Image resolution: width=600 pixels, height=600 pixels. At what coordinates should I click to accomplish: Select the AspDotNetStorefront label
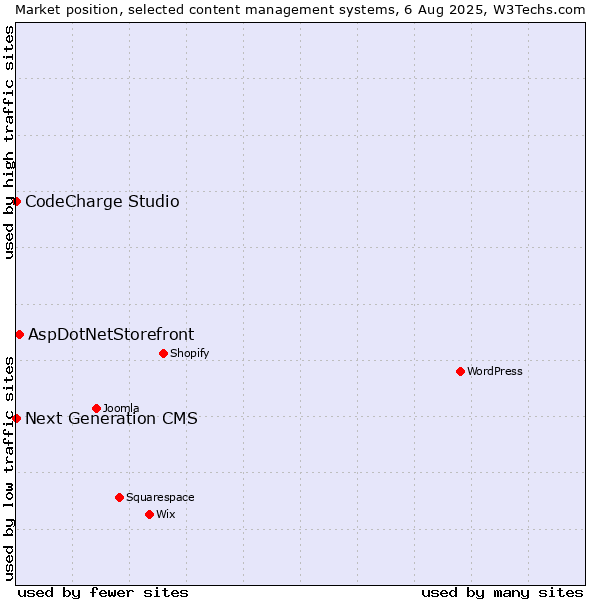pos(111,335)
